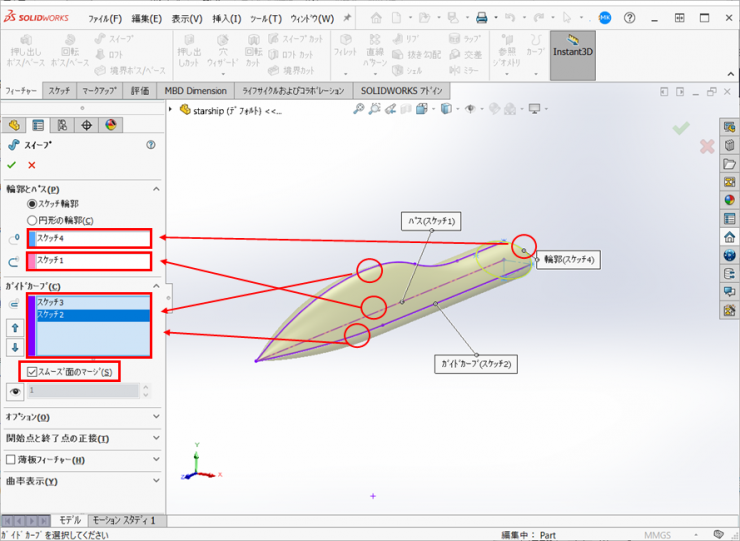
Task: Uncheck the スムーズ面のマージ checkbox
Action: [33, 371]
